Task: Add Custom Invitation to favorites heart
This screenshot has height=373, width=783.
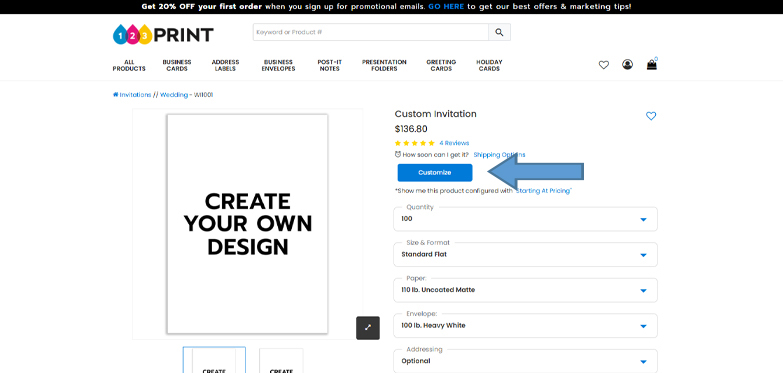Action: [651, 116]
